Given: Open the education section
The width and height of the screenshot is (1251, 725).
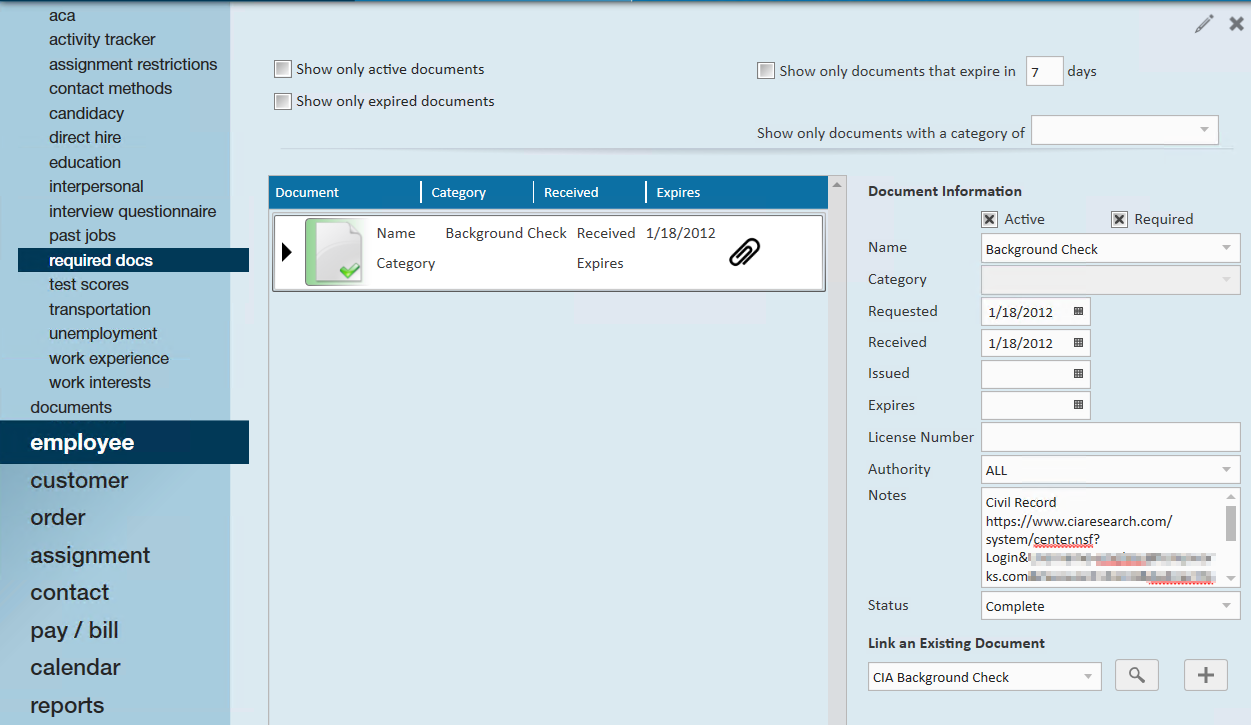Looking at the screenshot, I should [x=85, y=162].
